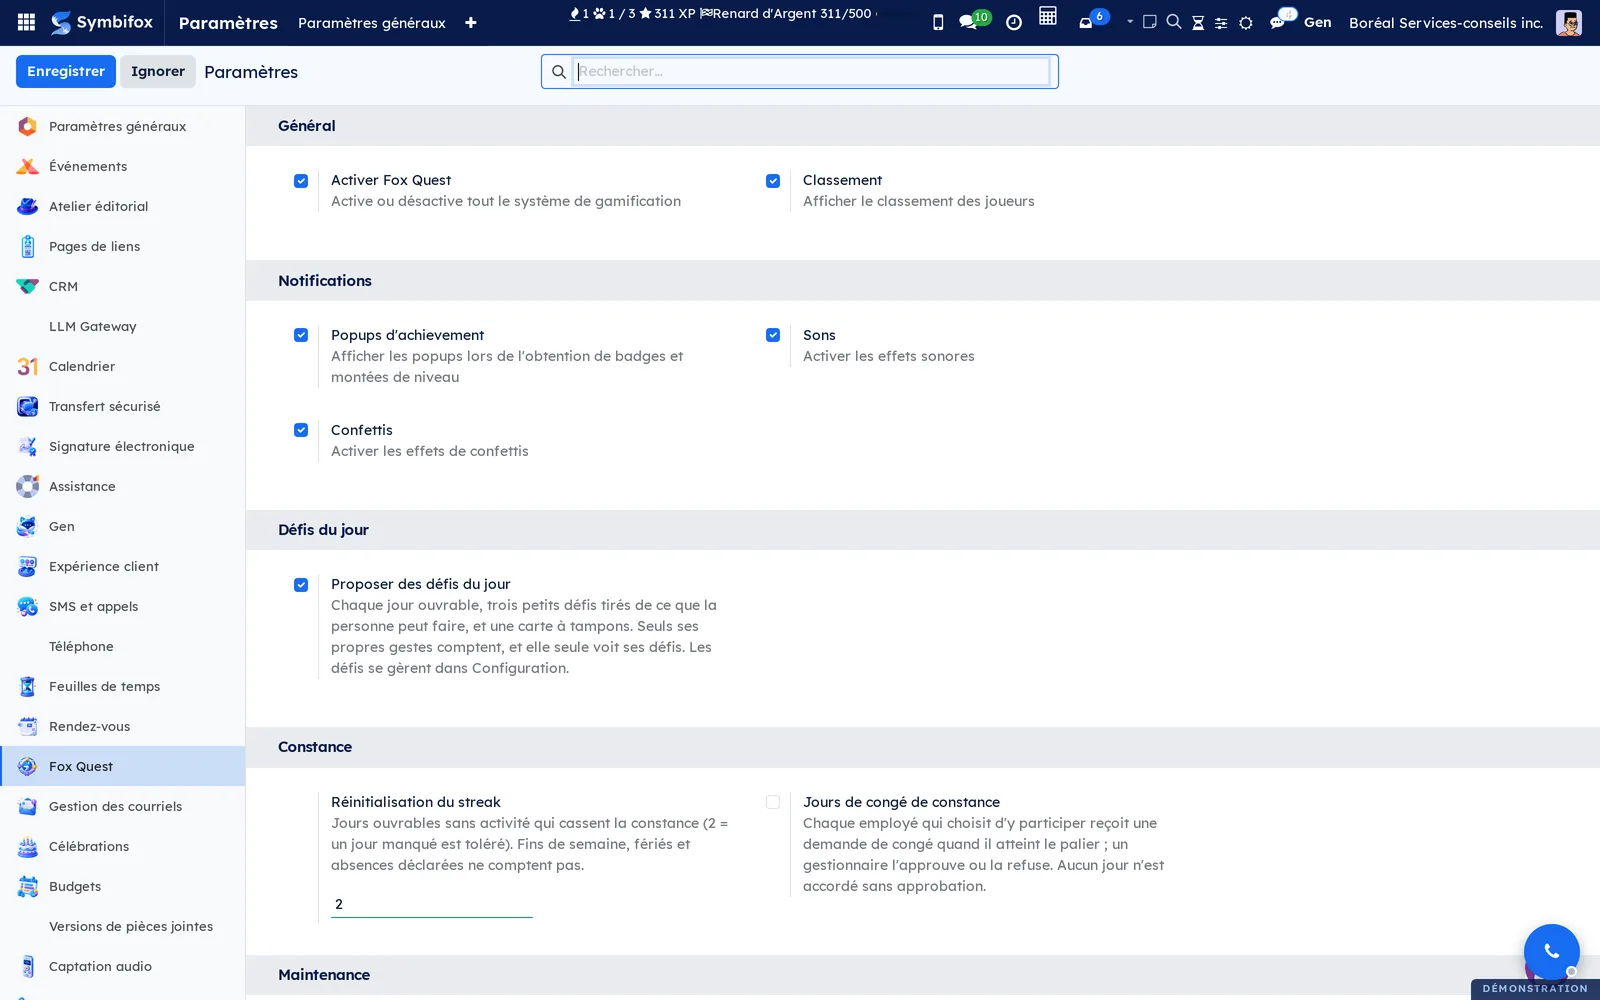Click the plus icon beside Paramètres généraux

pos(471,23)
